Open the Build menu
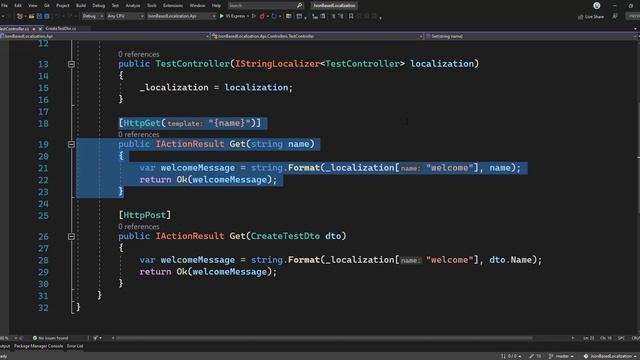The image size is (640, 360). click(81, 5)
